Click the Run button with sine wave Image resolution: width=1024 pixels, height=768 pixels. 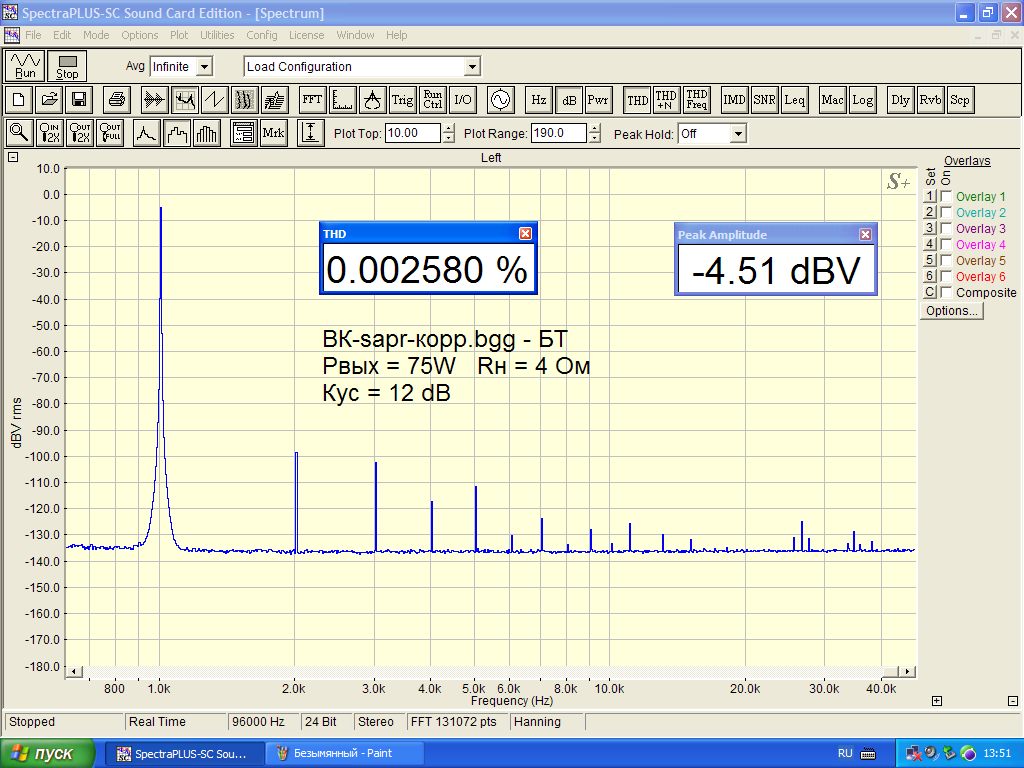[25, 66]
